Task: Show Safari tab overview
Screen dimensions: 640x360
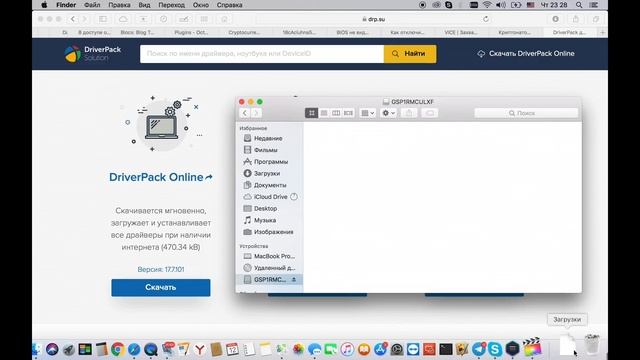Action: coord(596,19)
